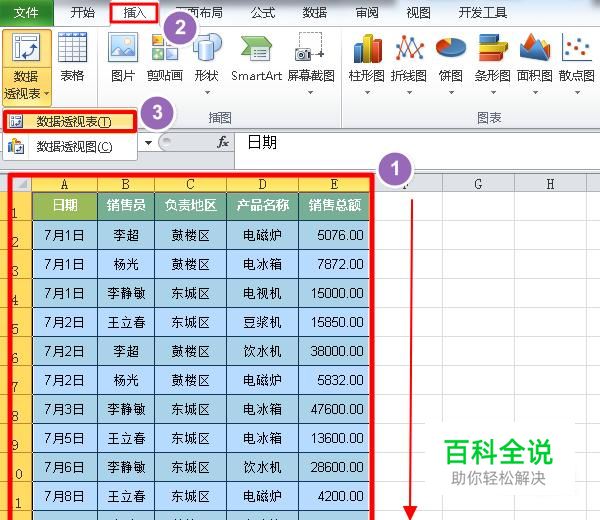Screen dimensions: 600x520
Task: Select the cell with 15000.00
Action: pos(334,293)
